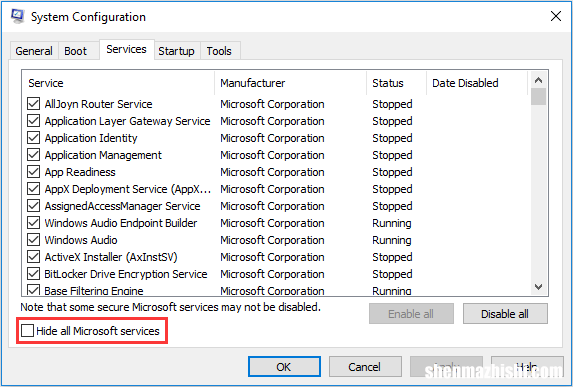Toggle AssignedAccessManager Service checkbox
The image size is (573, 387).
[34, 206]
